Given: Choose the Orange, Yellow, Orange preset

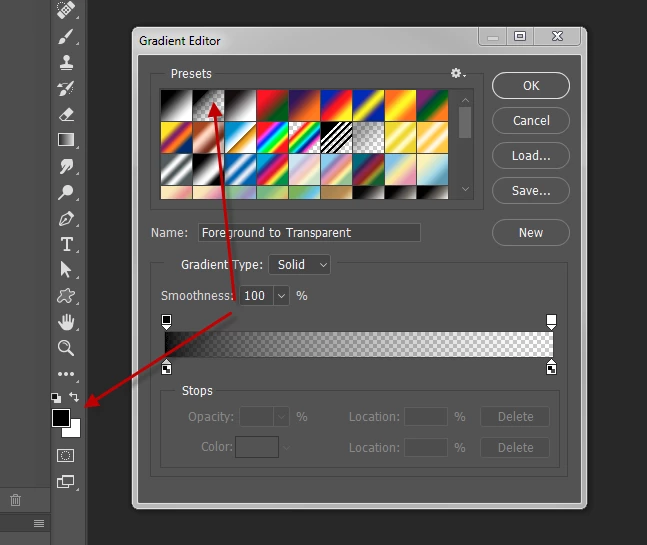Looking at the screenshot, I should tap(400, 105).
